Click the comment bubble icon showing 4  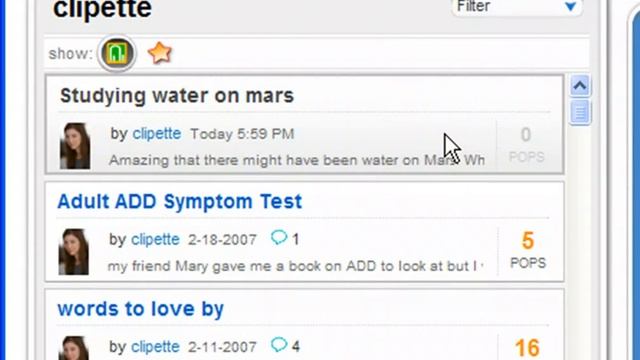[279, 345]
